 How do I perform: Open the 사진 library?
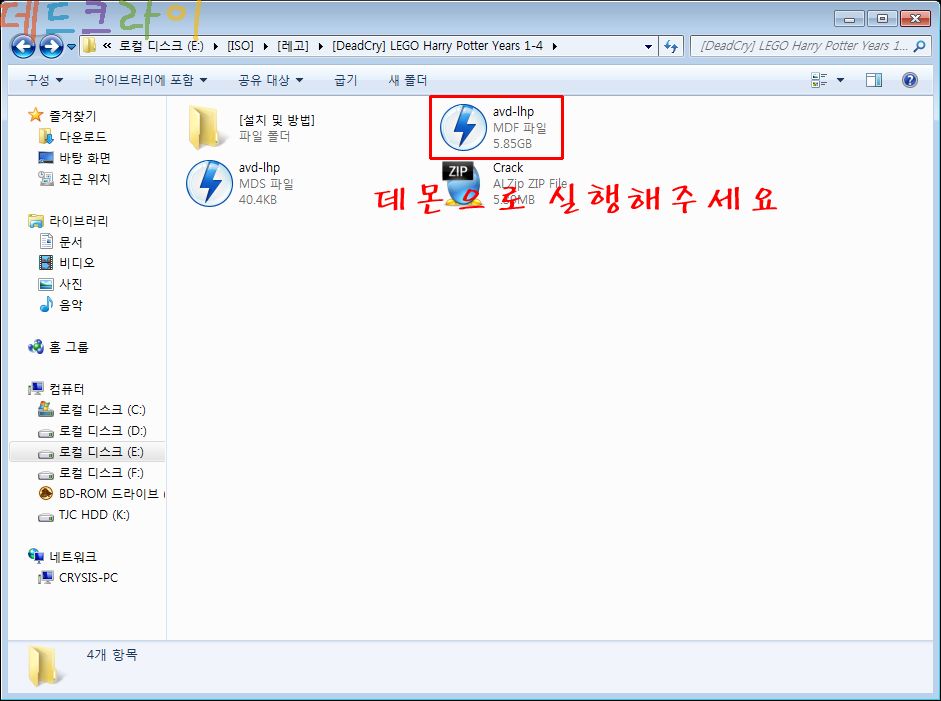61,284
